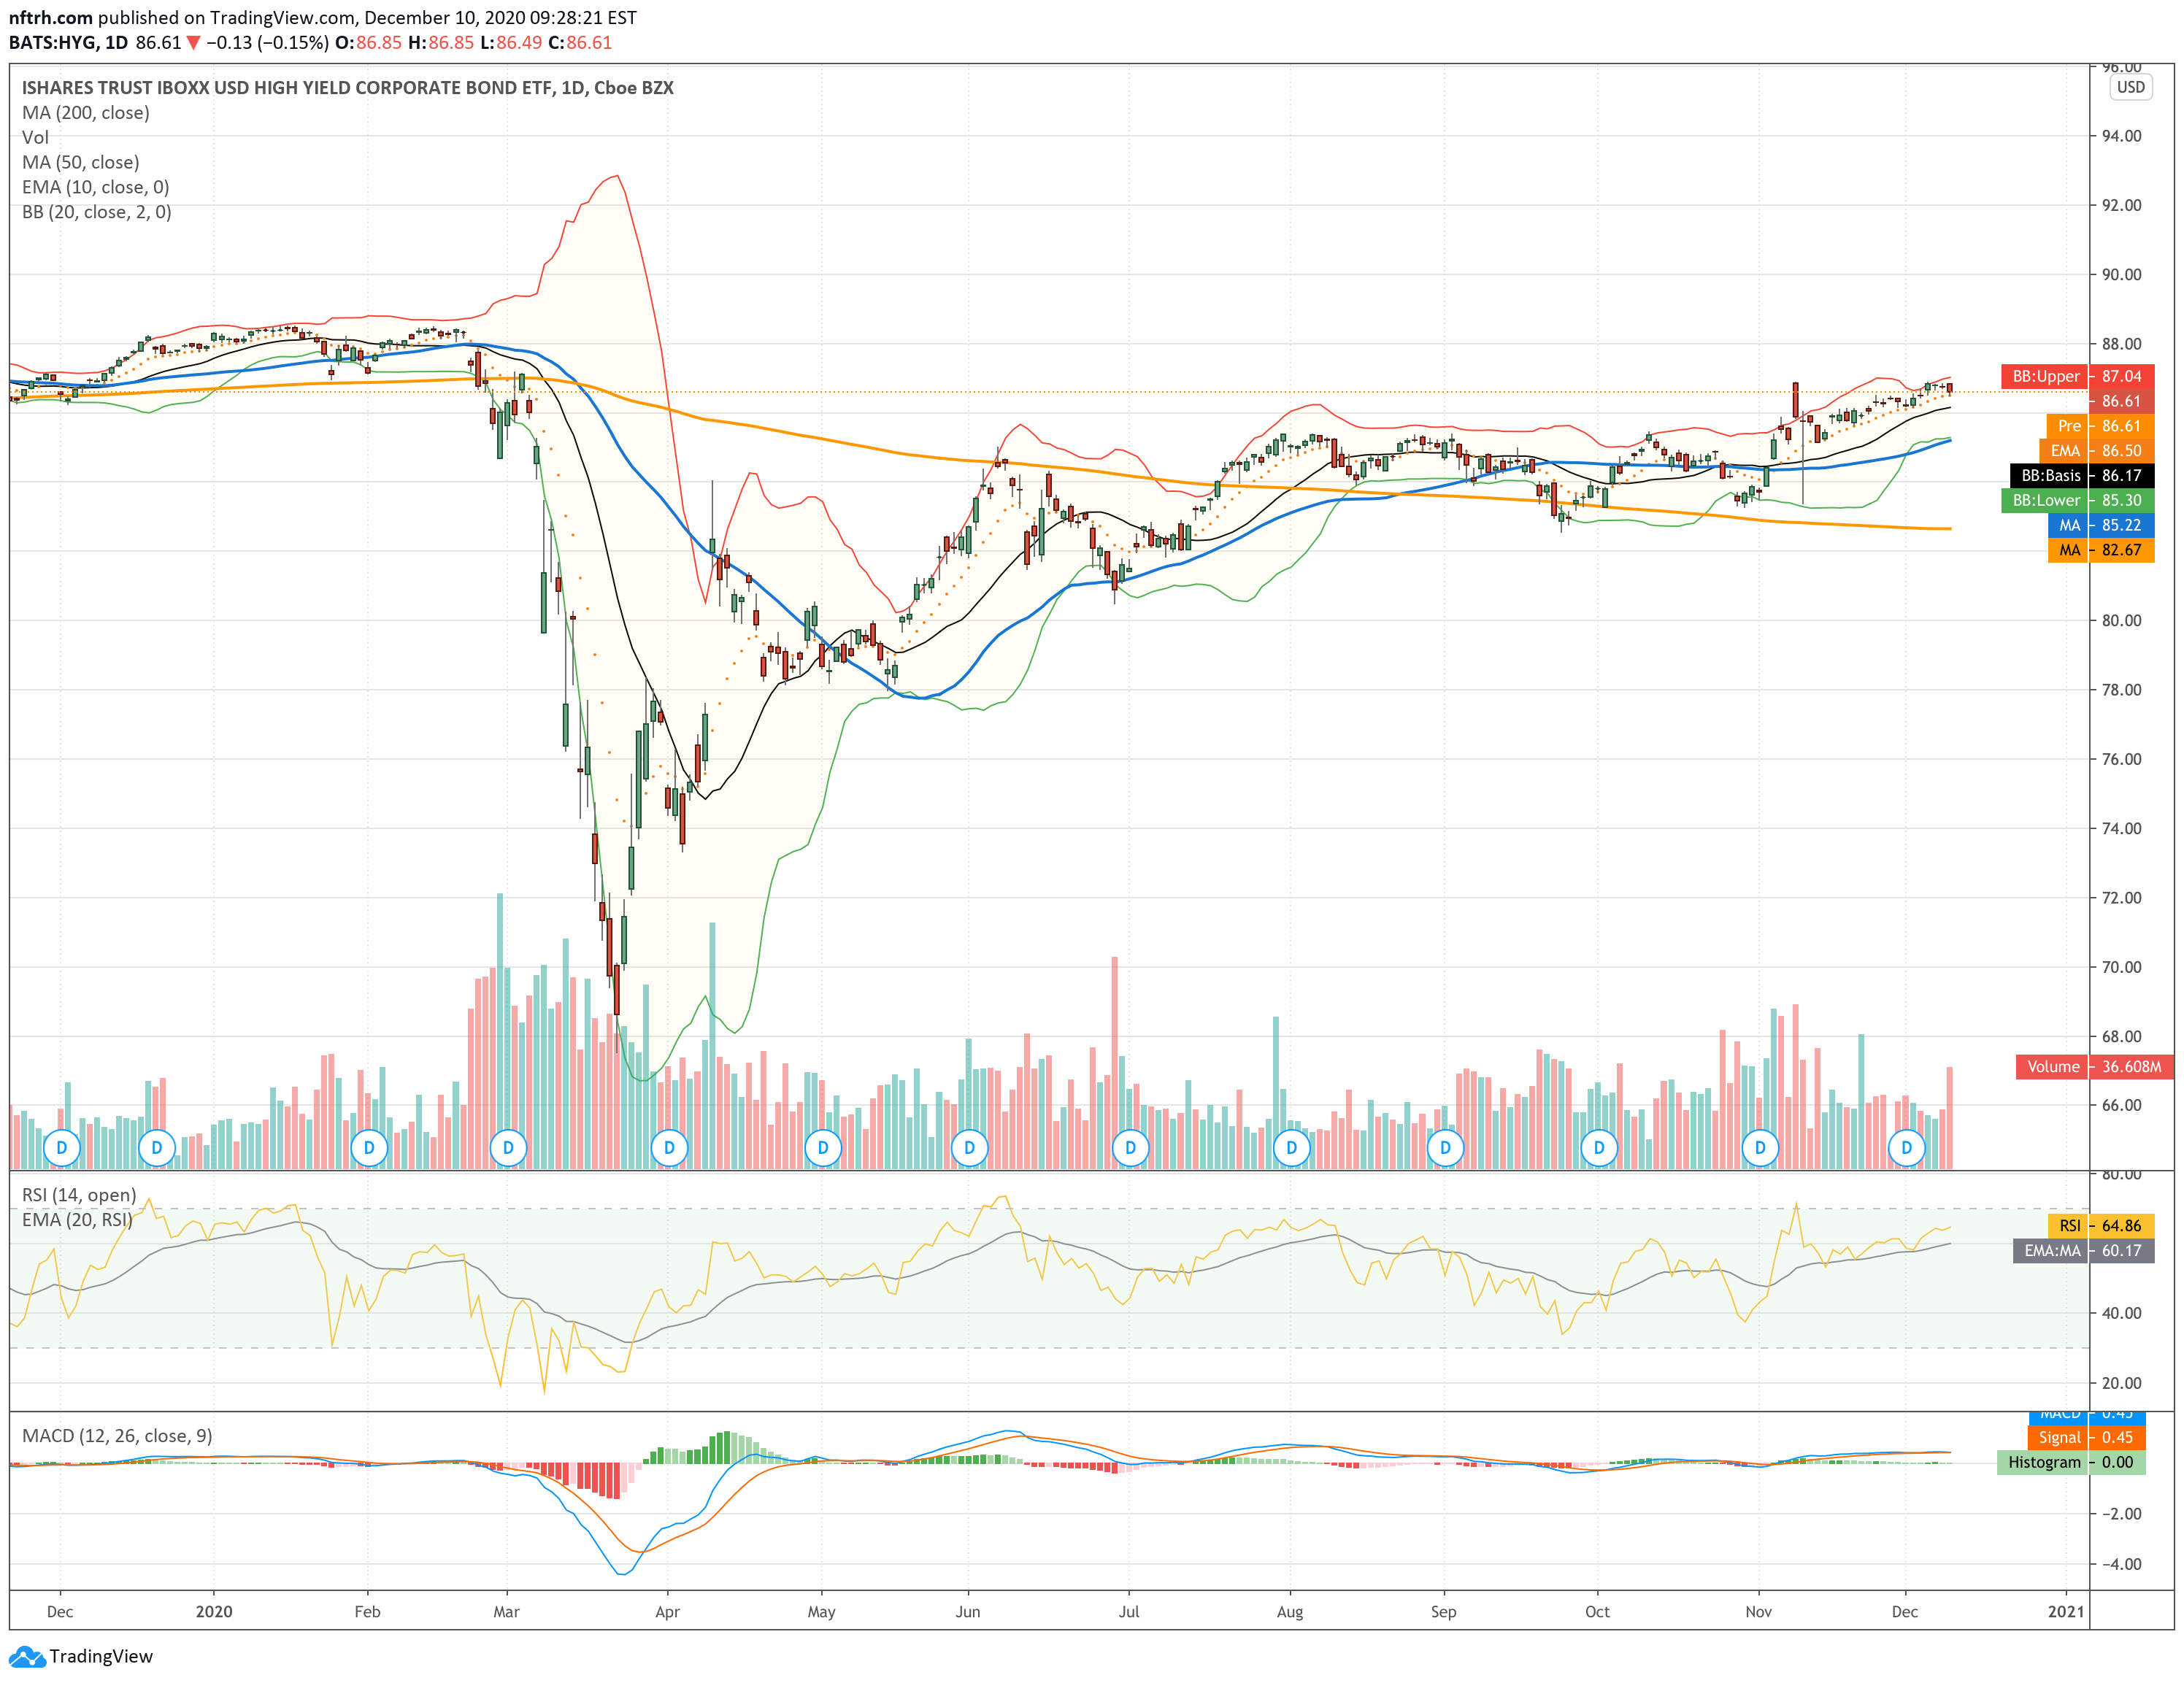The width and height of the screenshot is (2184, 1683).
Task: Select the EMA (20, RSI) legend
Action: coord(77,1220)
